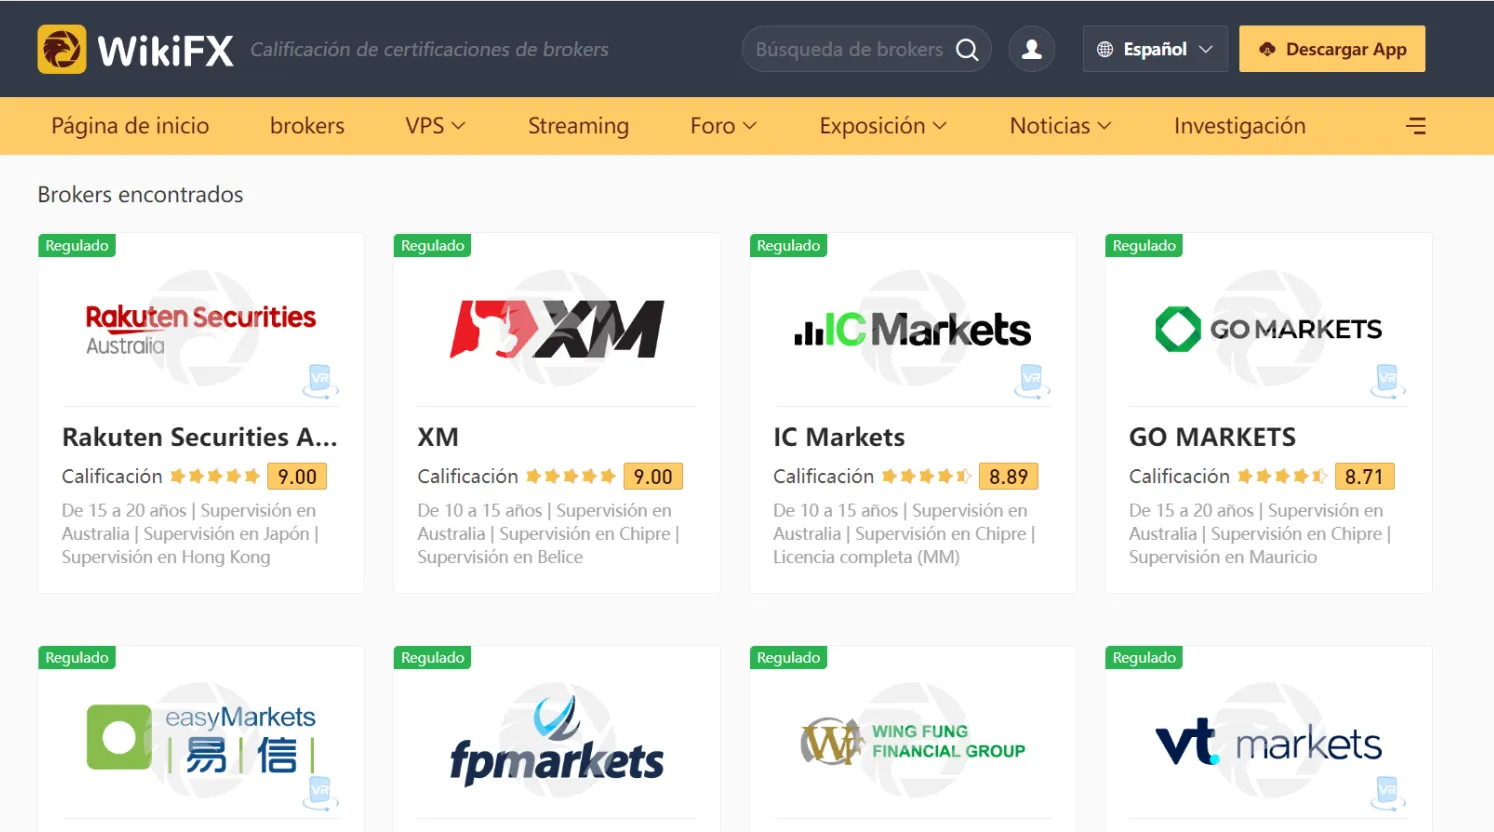The image size is (1494, 832).
Task: Open the hamburger menu icon in navigation bar
Action: coord(1416,126)
